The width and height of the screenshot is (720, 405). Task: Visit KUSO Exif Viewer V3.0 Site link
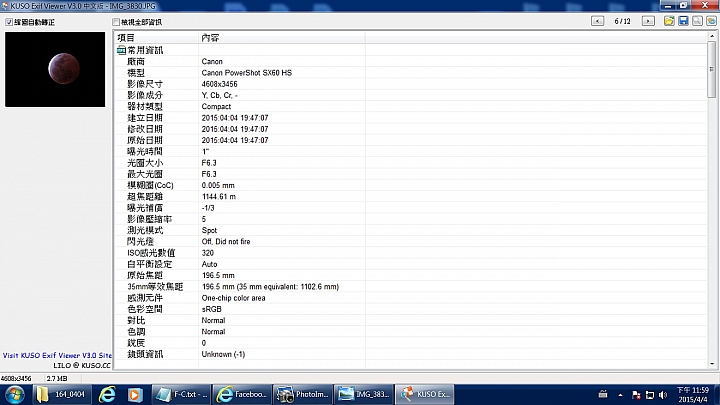click(x=57, y=355)
